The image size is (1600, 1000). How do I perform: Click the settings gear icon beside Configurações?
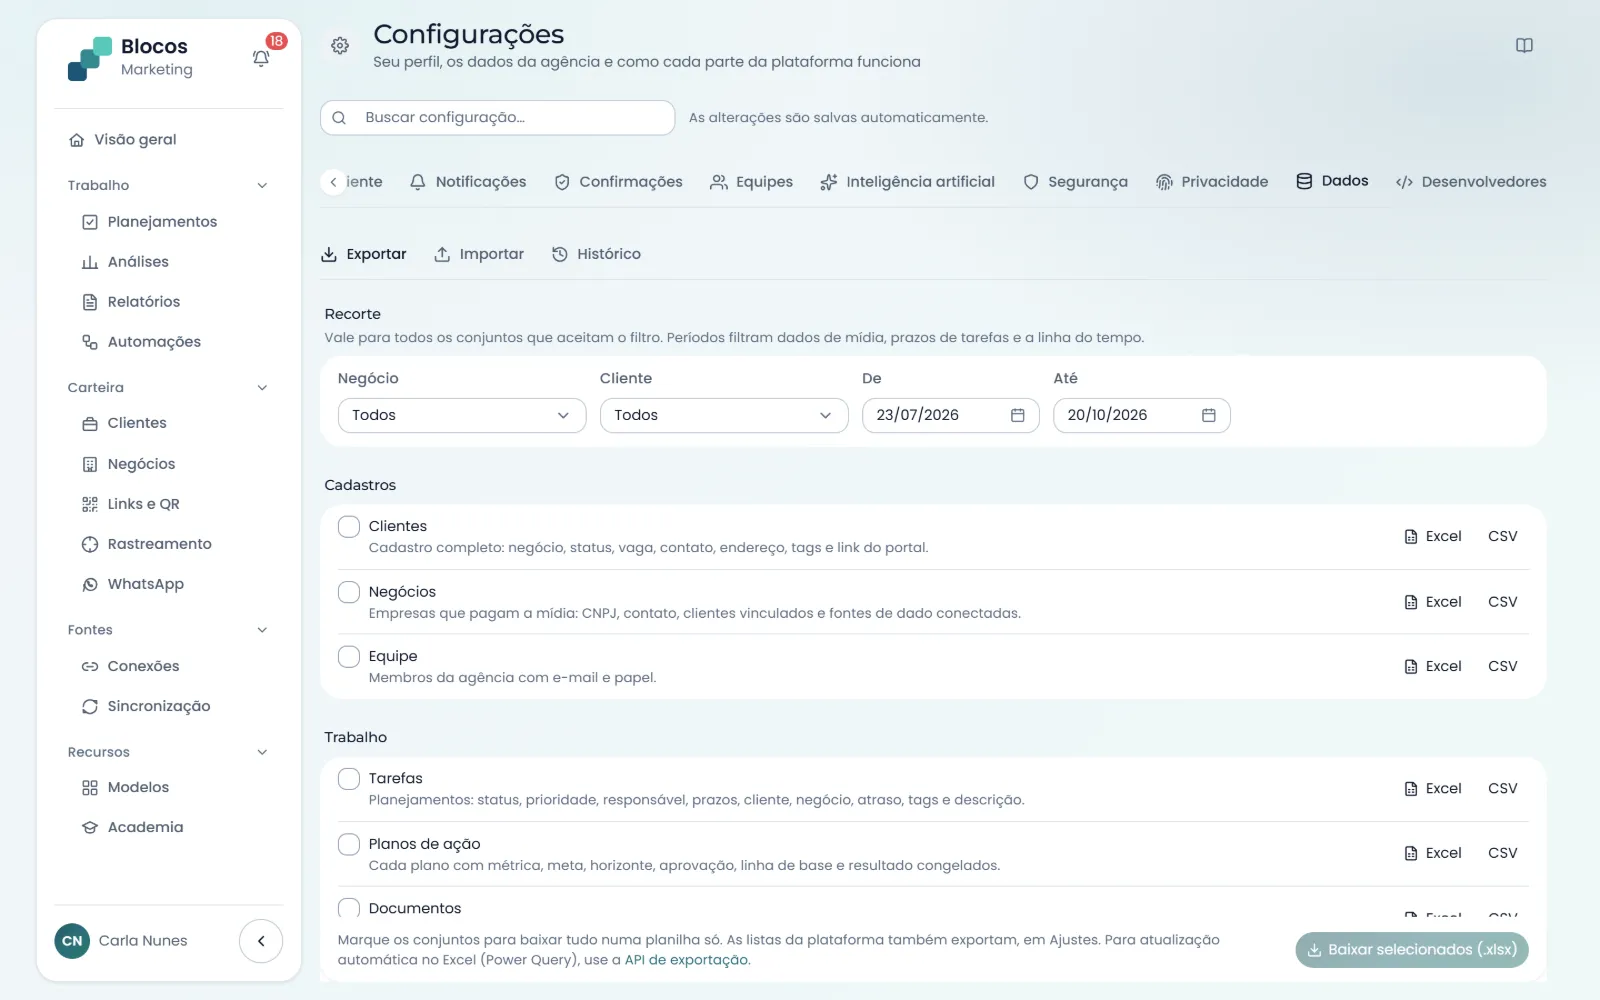point(340,46)
